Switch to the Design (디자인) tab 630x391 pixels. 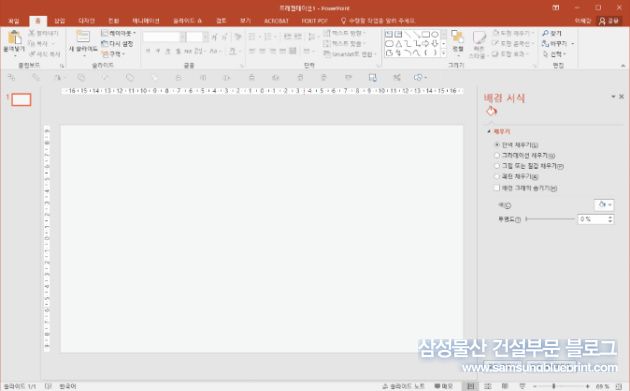pyautogui.click(x=86, y=21)
